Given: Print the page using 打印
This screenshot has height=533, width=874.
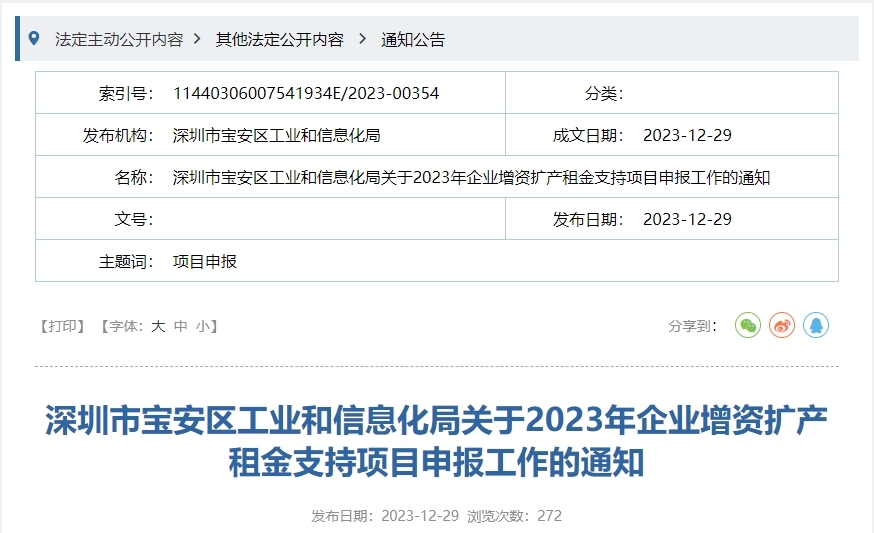Looking at the screenshot, I should point(62,326).
